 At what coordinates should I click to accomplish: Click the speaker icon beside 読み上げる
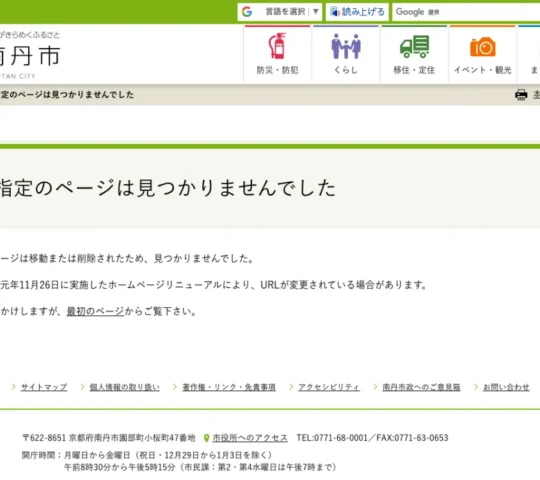point(335,12)
